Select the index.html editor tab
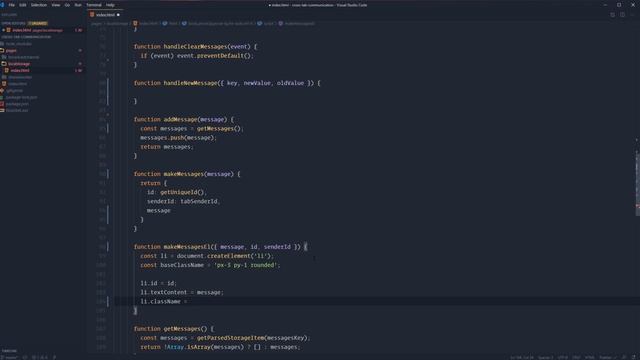The width and height of the screenshot is (640, 360). tap(105, 15)
